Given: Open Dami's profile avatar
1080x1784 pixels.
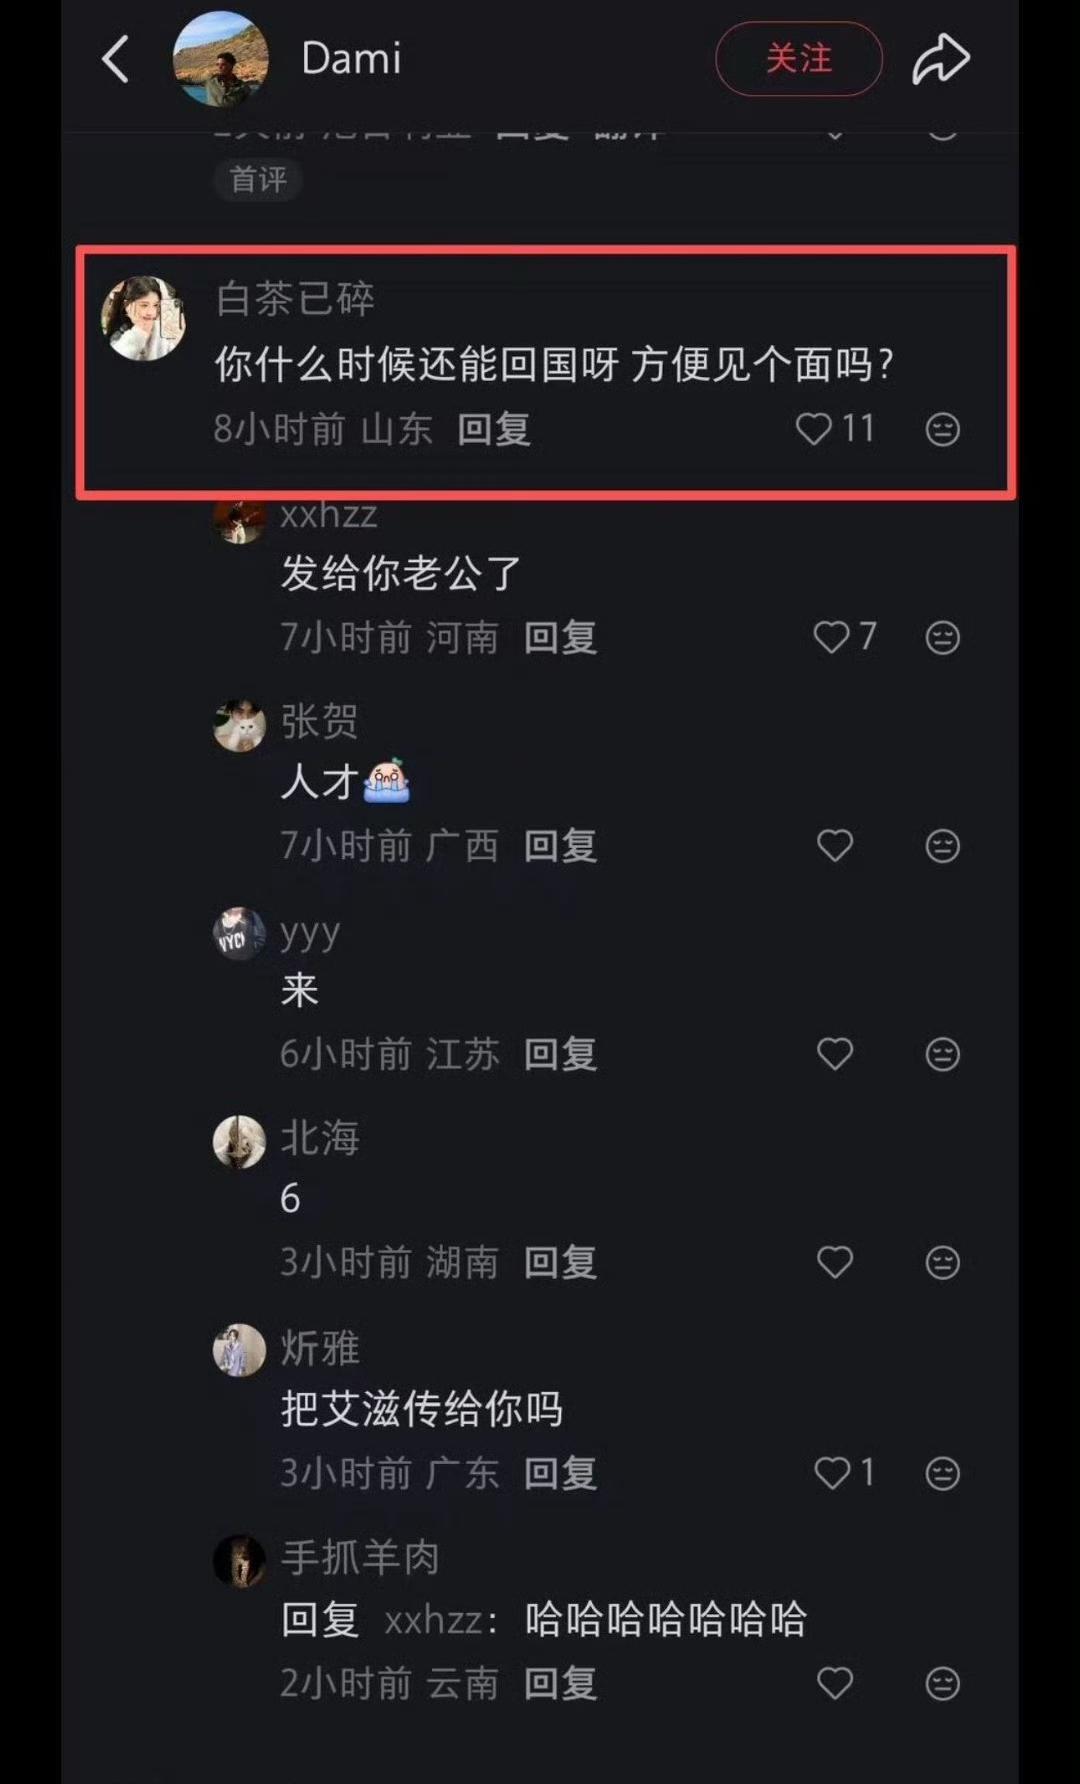Looking at the screenshot, I should pos(220,59).
